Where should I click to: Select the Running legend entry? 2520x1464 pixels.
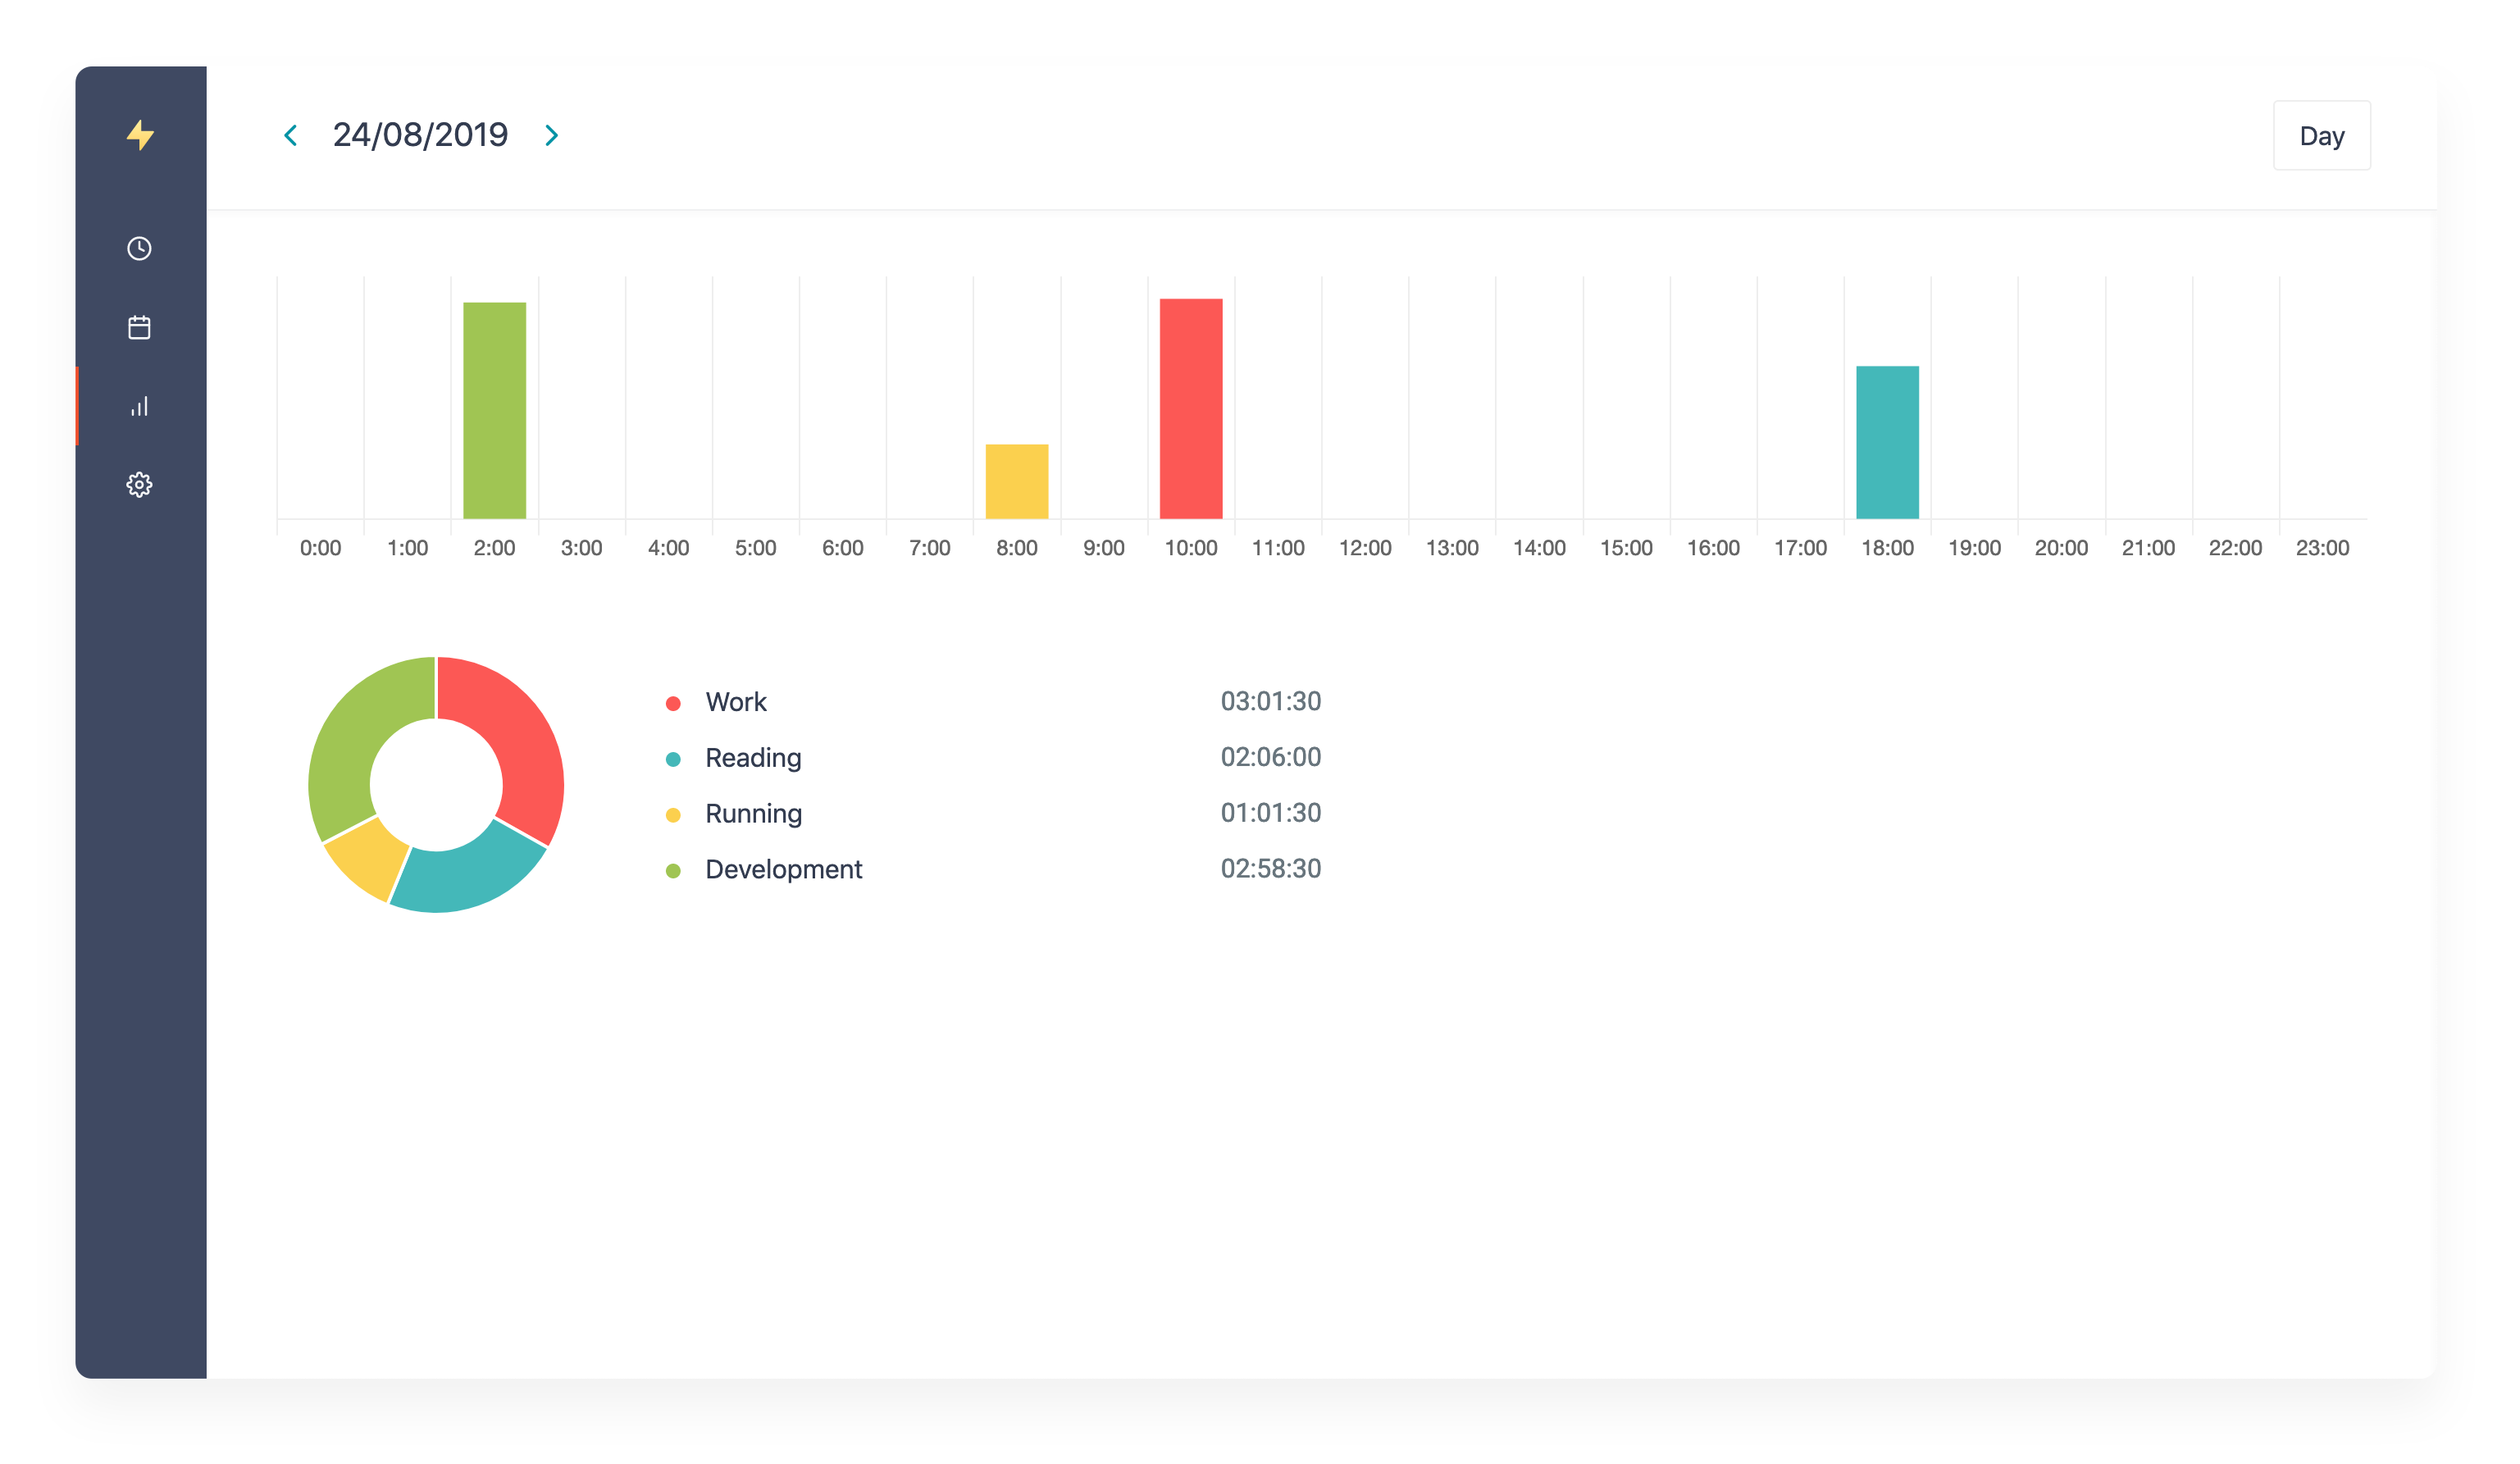click(752, 814)
